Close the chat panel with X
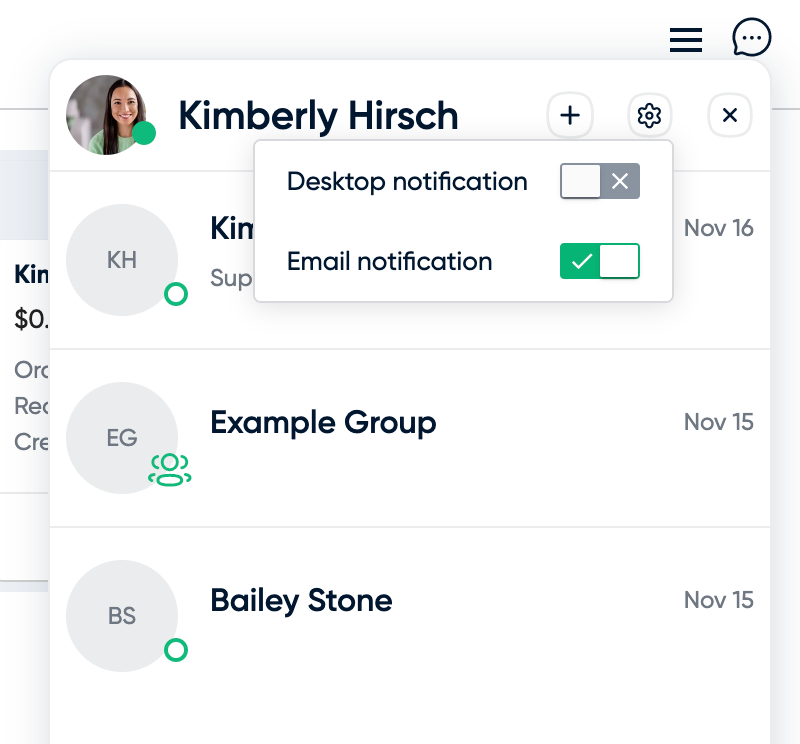Viewport: 800px width, 744px height. click(730, 115)
